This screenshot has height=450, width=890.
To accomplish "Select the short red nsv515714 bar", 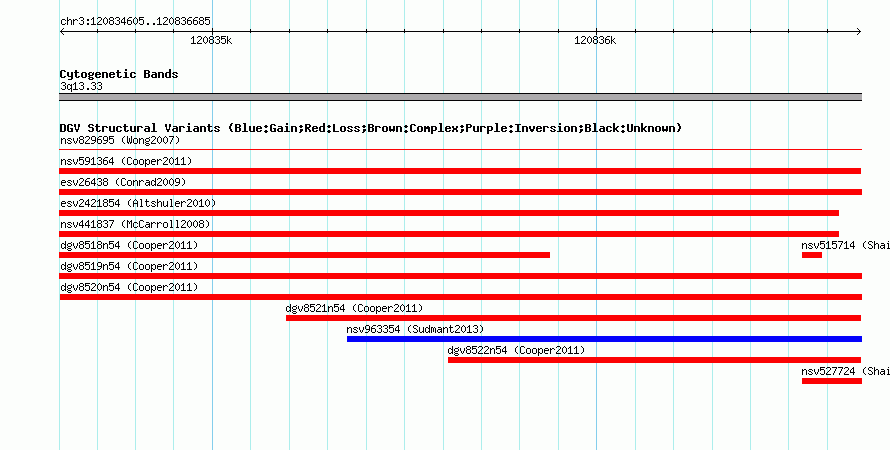I will click(812, 255).
